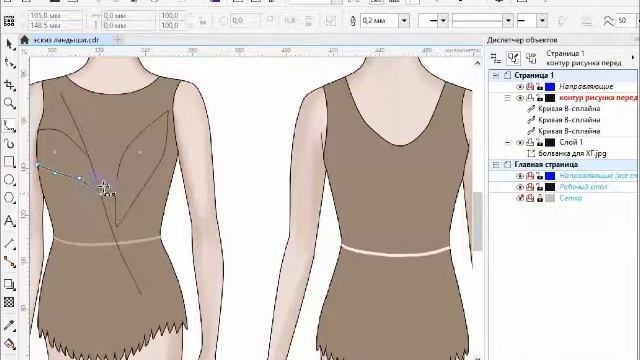Click the Y position field 148,5 мм
This screenshot has width=640, height=360.
tap(55, 25)
